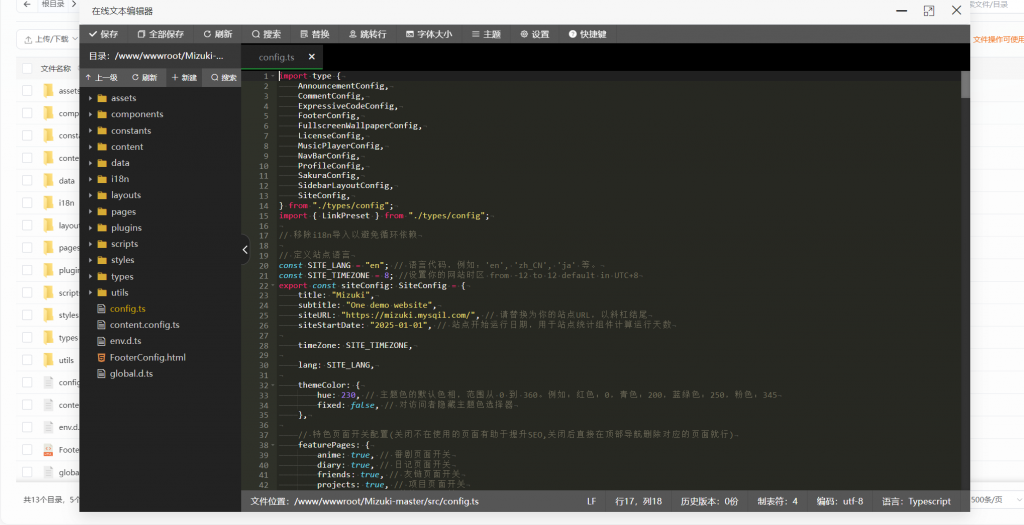Switch to the config.ts editor tab
The width and height of the screenshot is (1024, 525).
point(276,57)
